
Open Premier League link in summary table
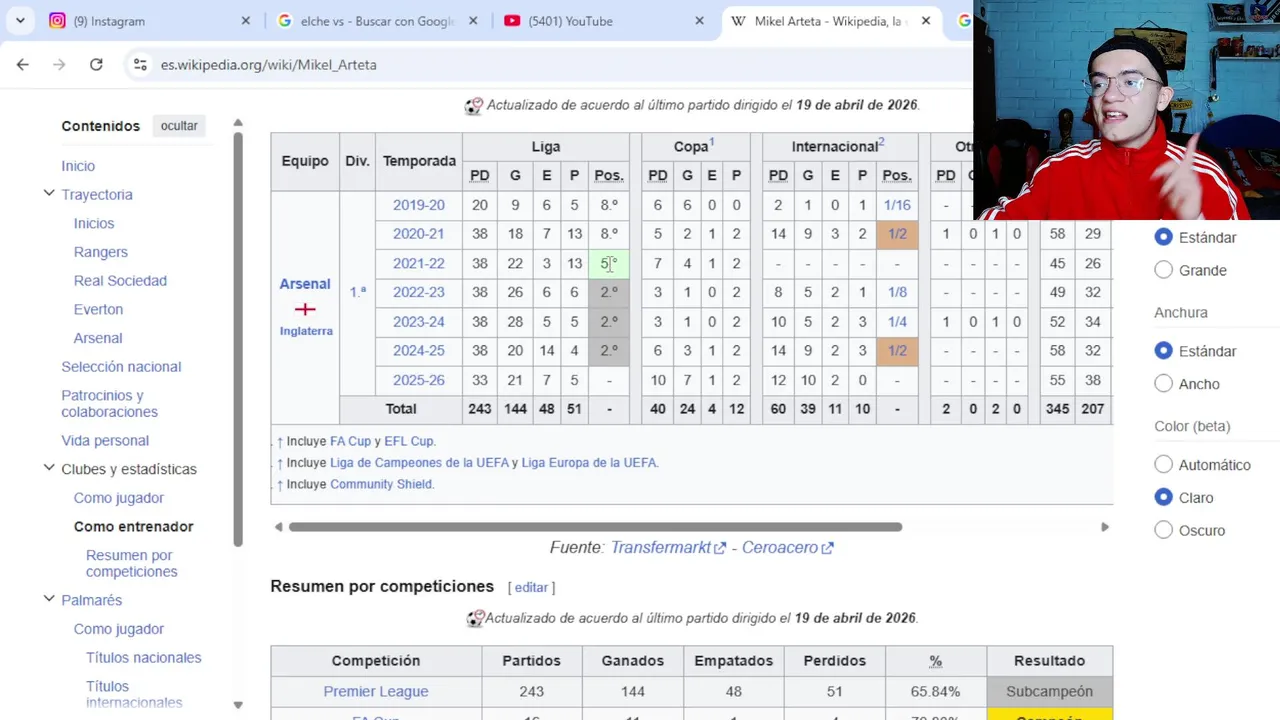pos(376,692)
